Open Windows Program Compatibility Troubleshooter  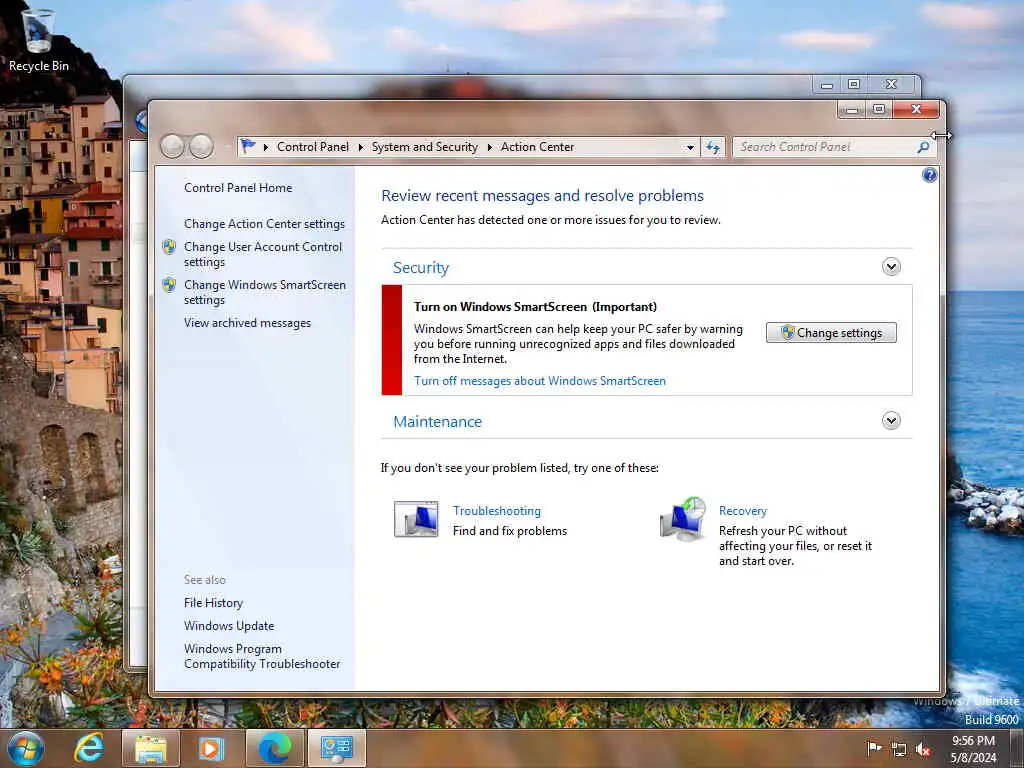point(262,656)
